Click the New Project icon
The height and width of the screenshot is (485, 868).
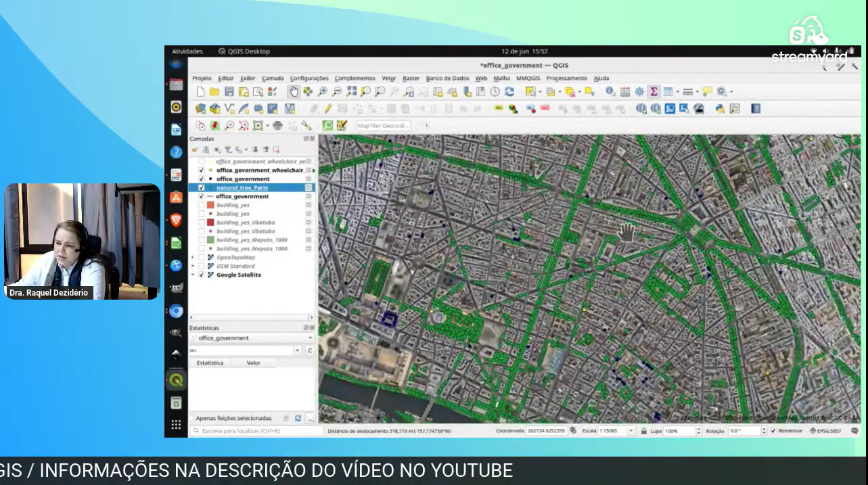click(200, 92)
